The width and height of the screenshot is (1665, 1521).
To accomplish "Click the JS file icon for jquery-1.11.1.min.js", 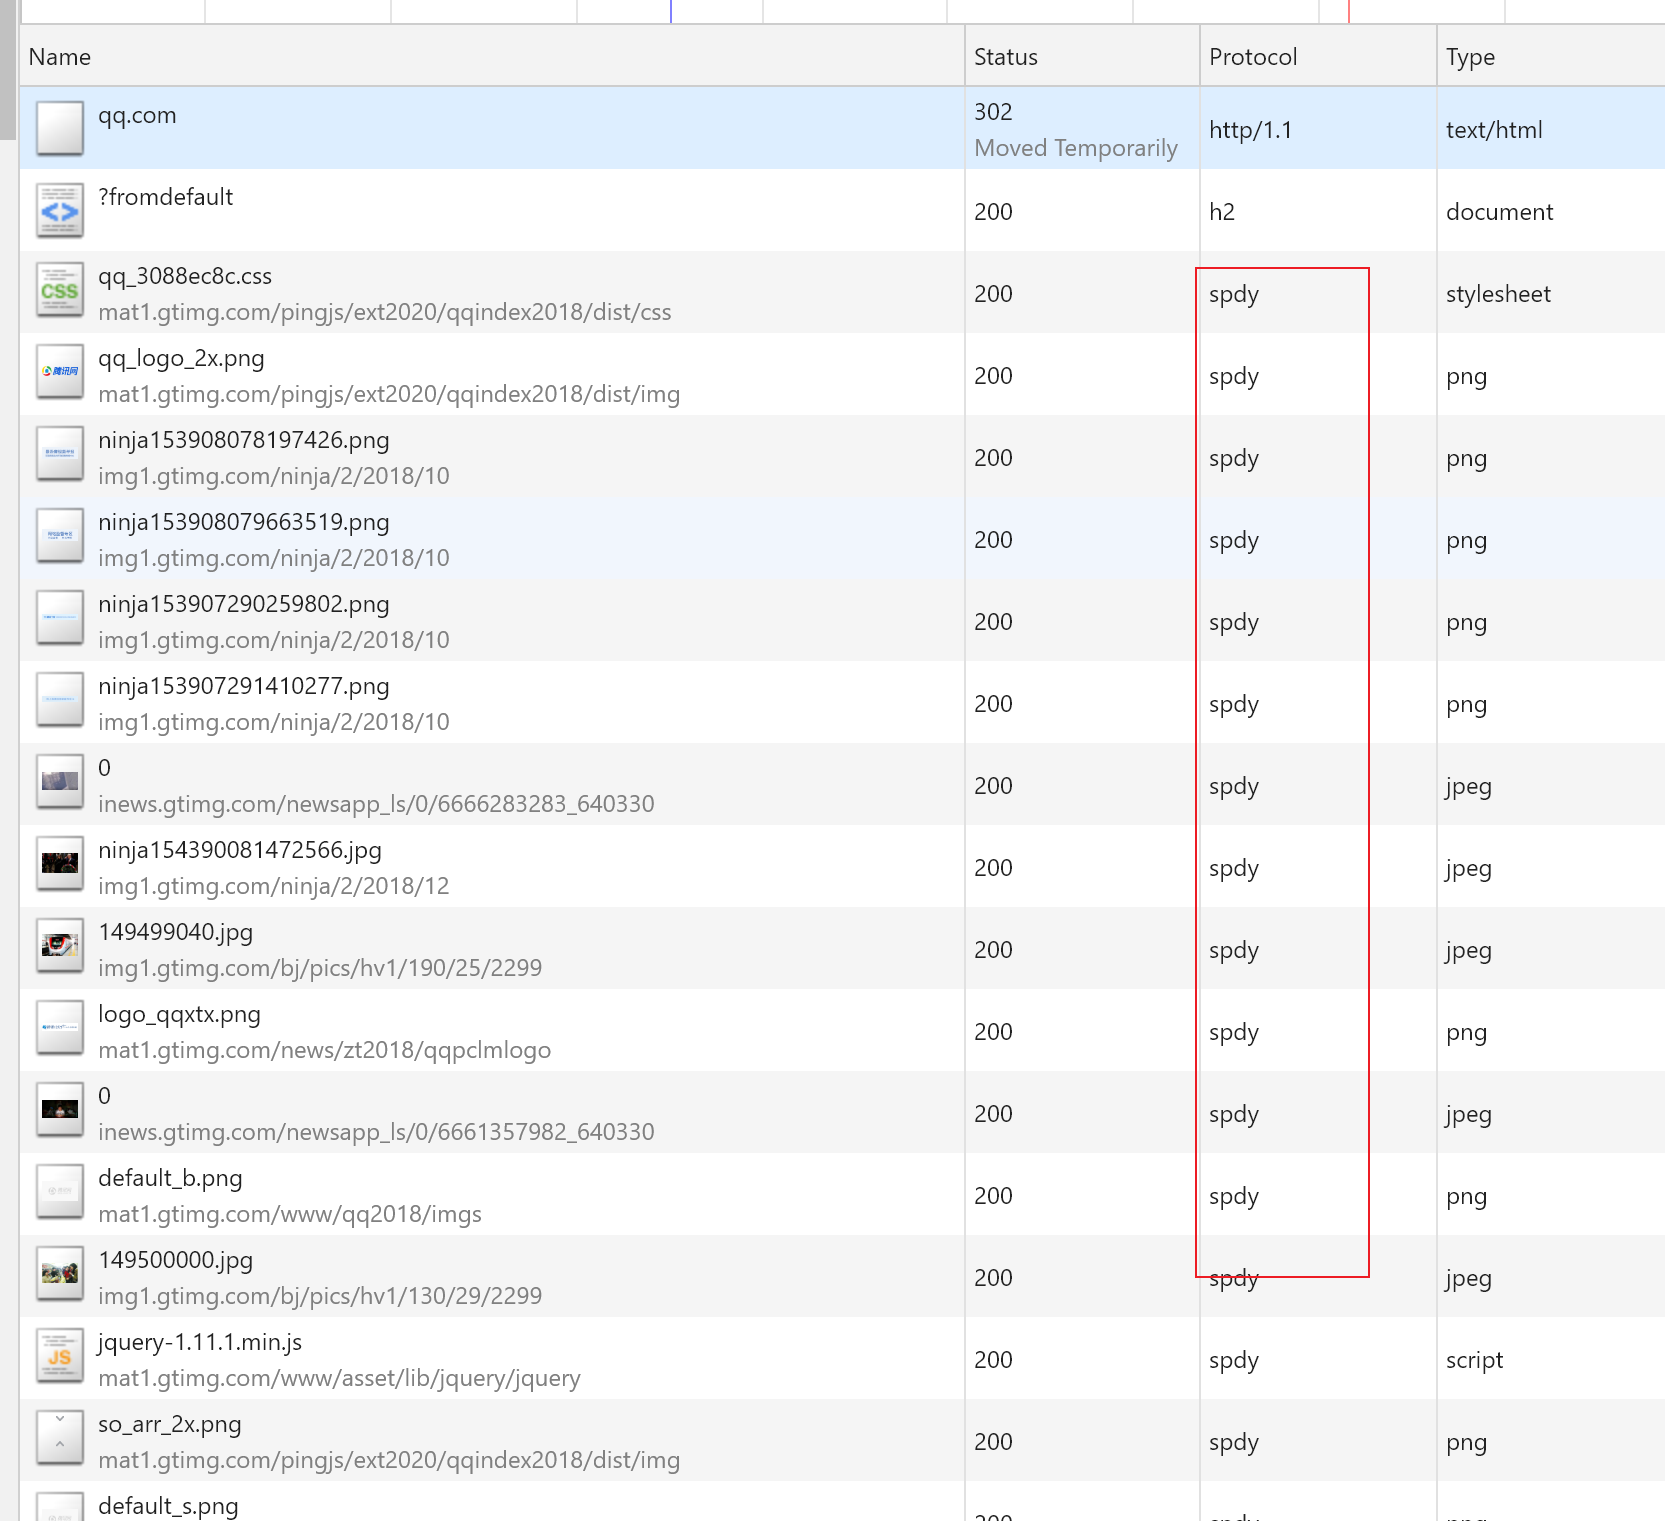I will [x=60, y=1357].
